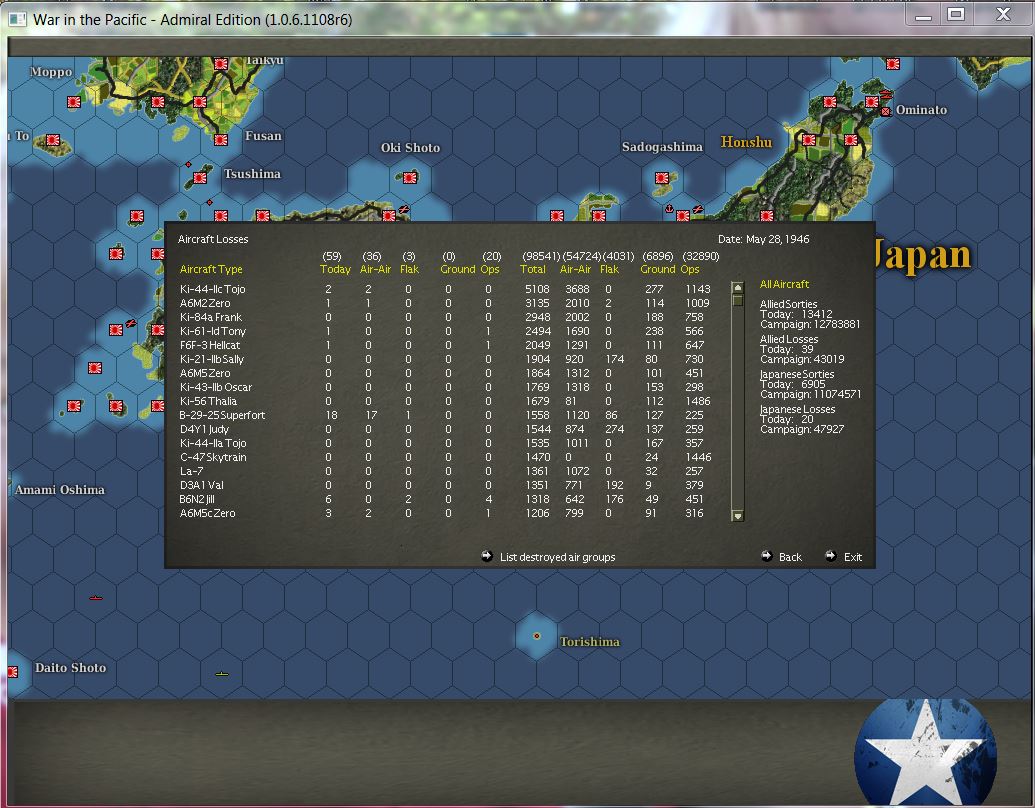This screenshot has height=808, width=1035.
Task: Select the D3A1 Val row
Action: [x=446, y=485]
